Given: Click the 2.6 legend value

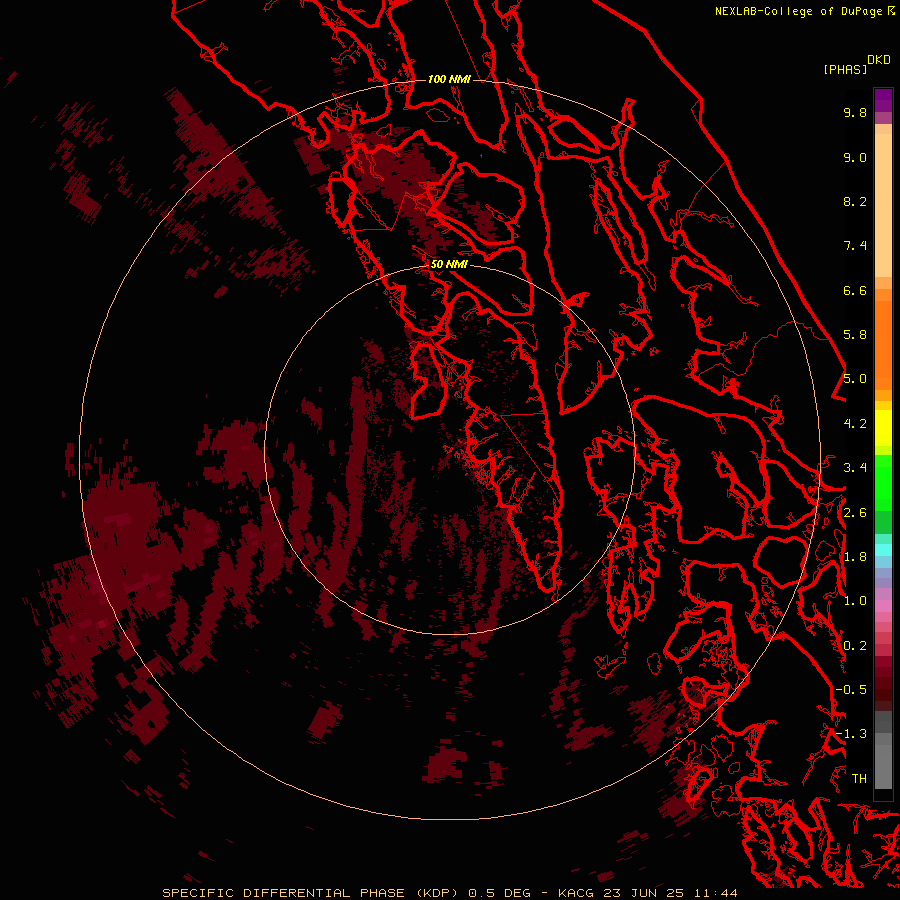Looking at the screenshot, I should [855, 513].
